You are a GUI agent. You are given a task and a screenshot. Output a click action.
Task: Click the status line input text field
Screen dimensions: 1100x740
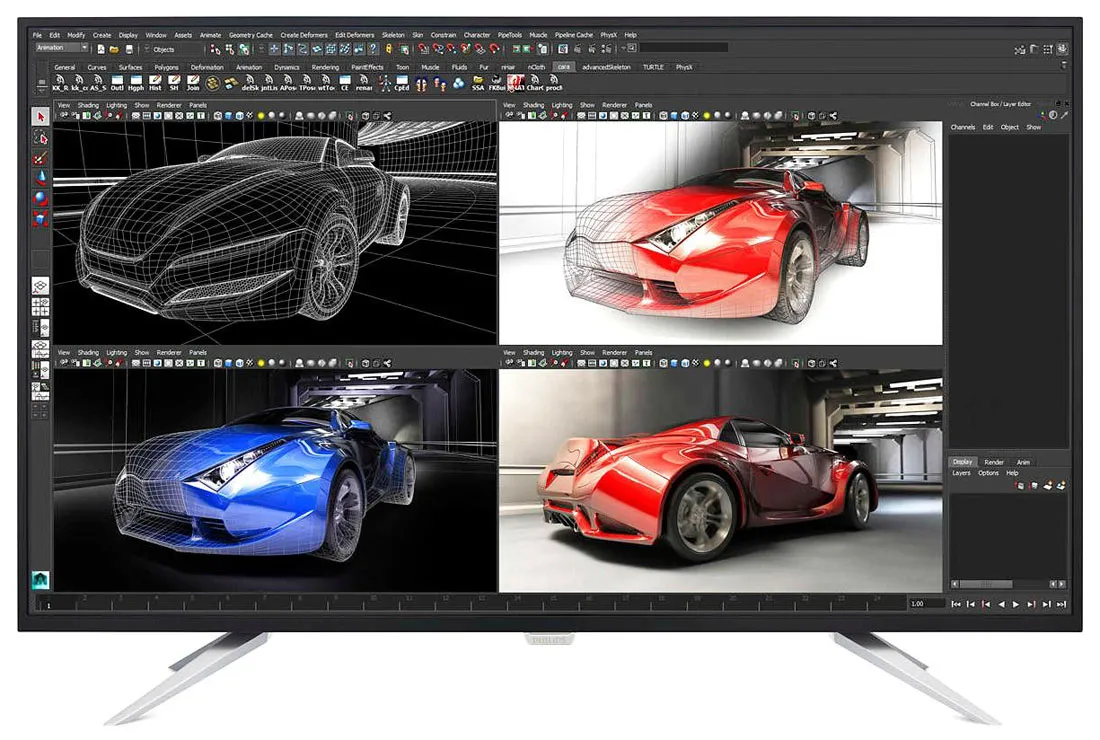(x=683, y=48)
